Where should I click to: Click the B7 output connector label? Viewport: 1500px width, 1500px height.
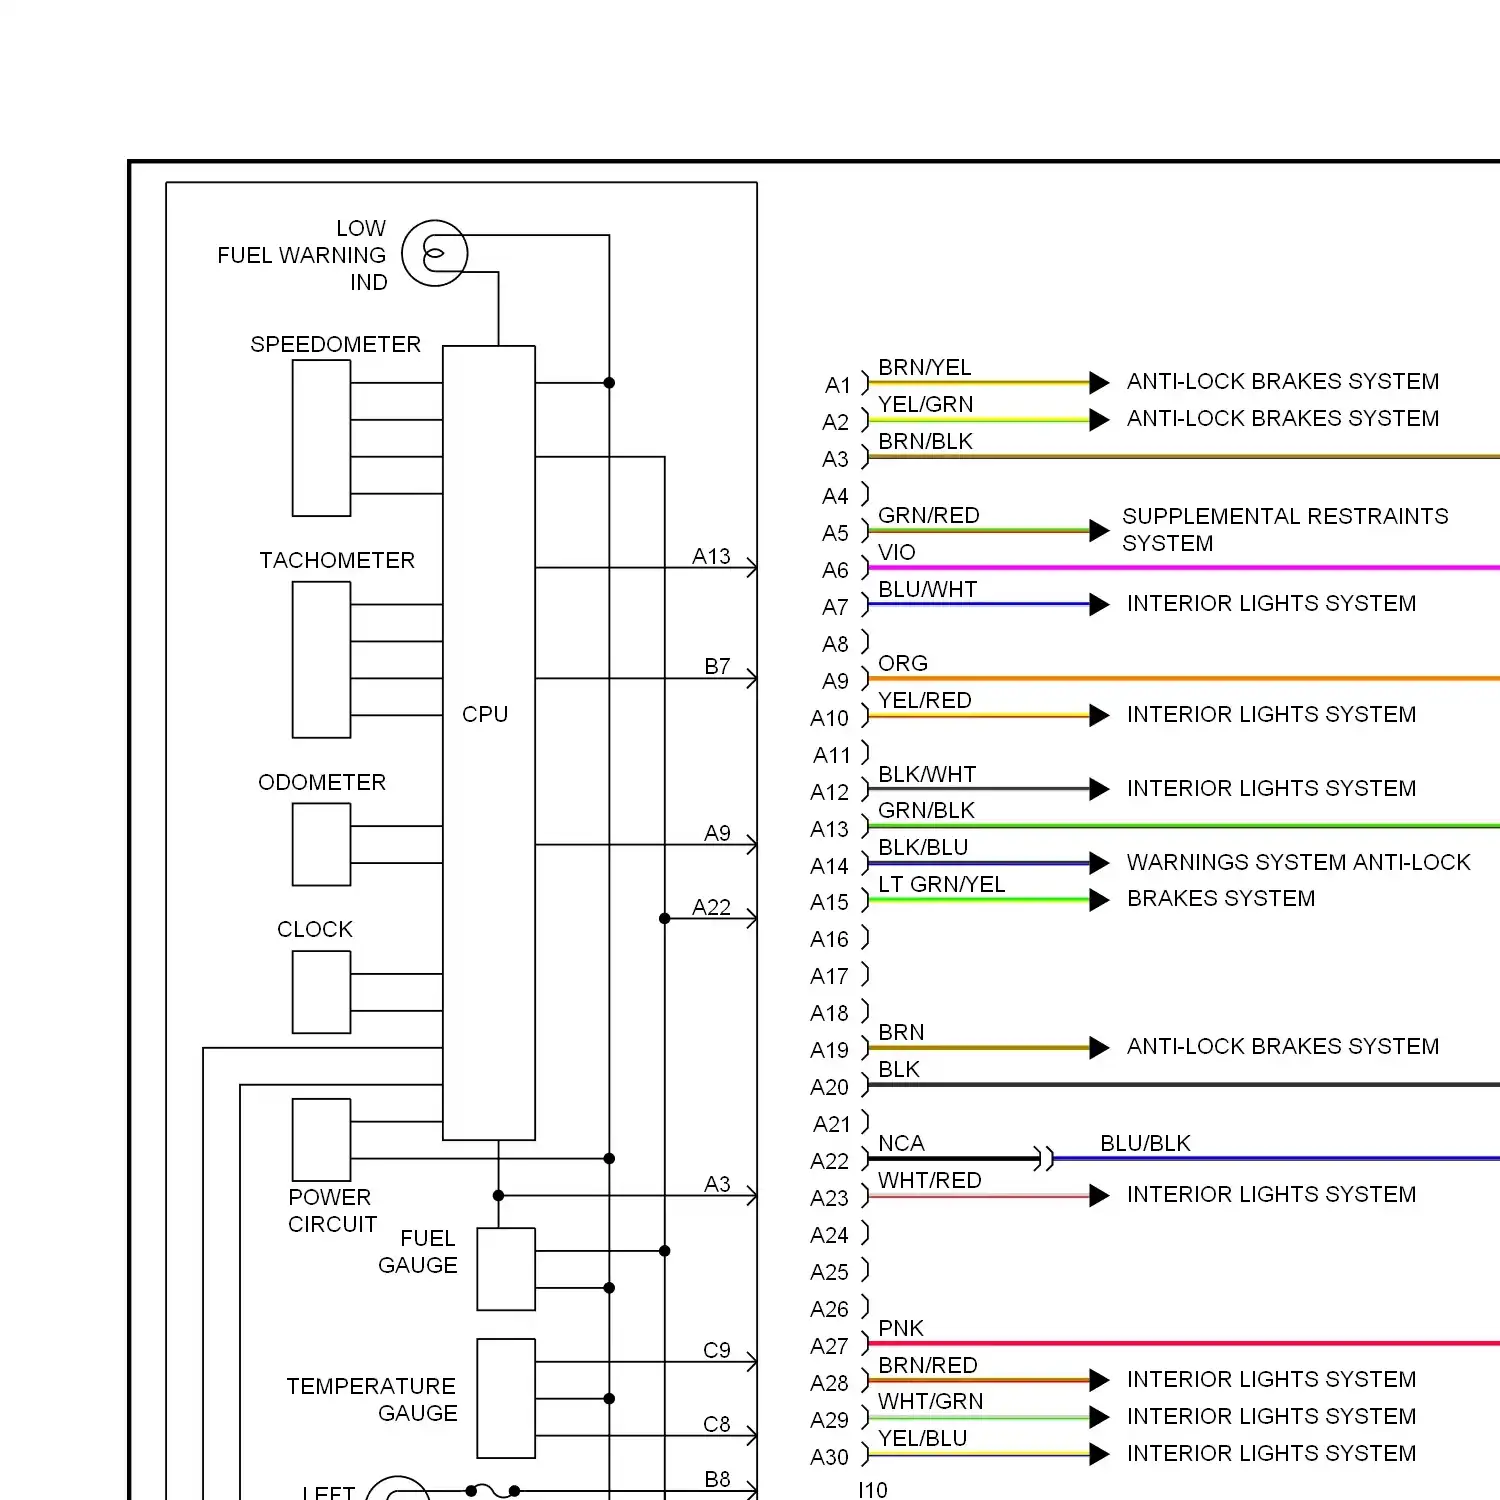[717, 666]
